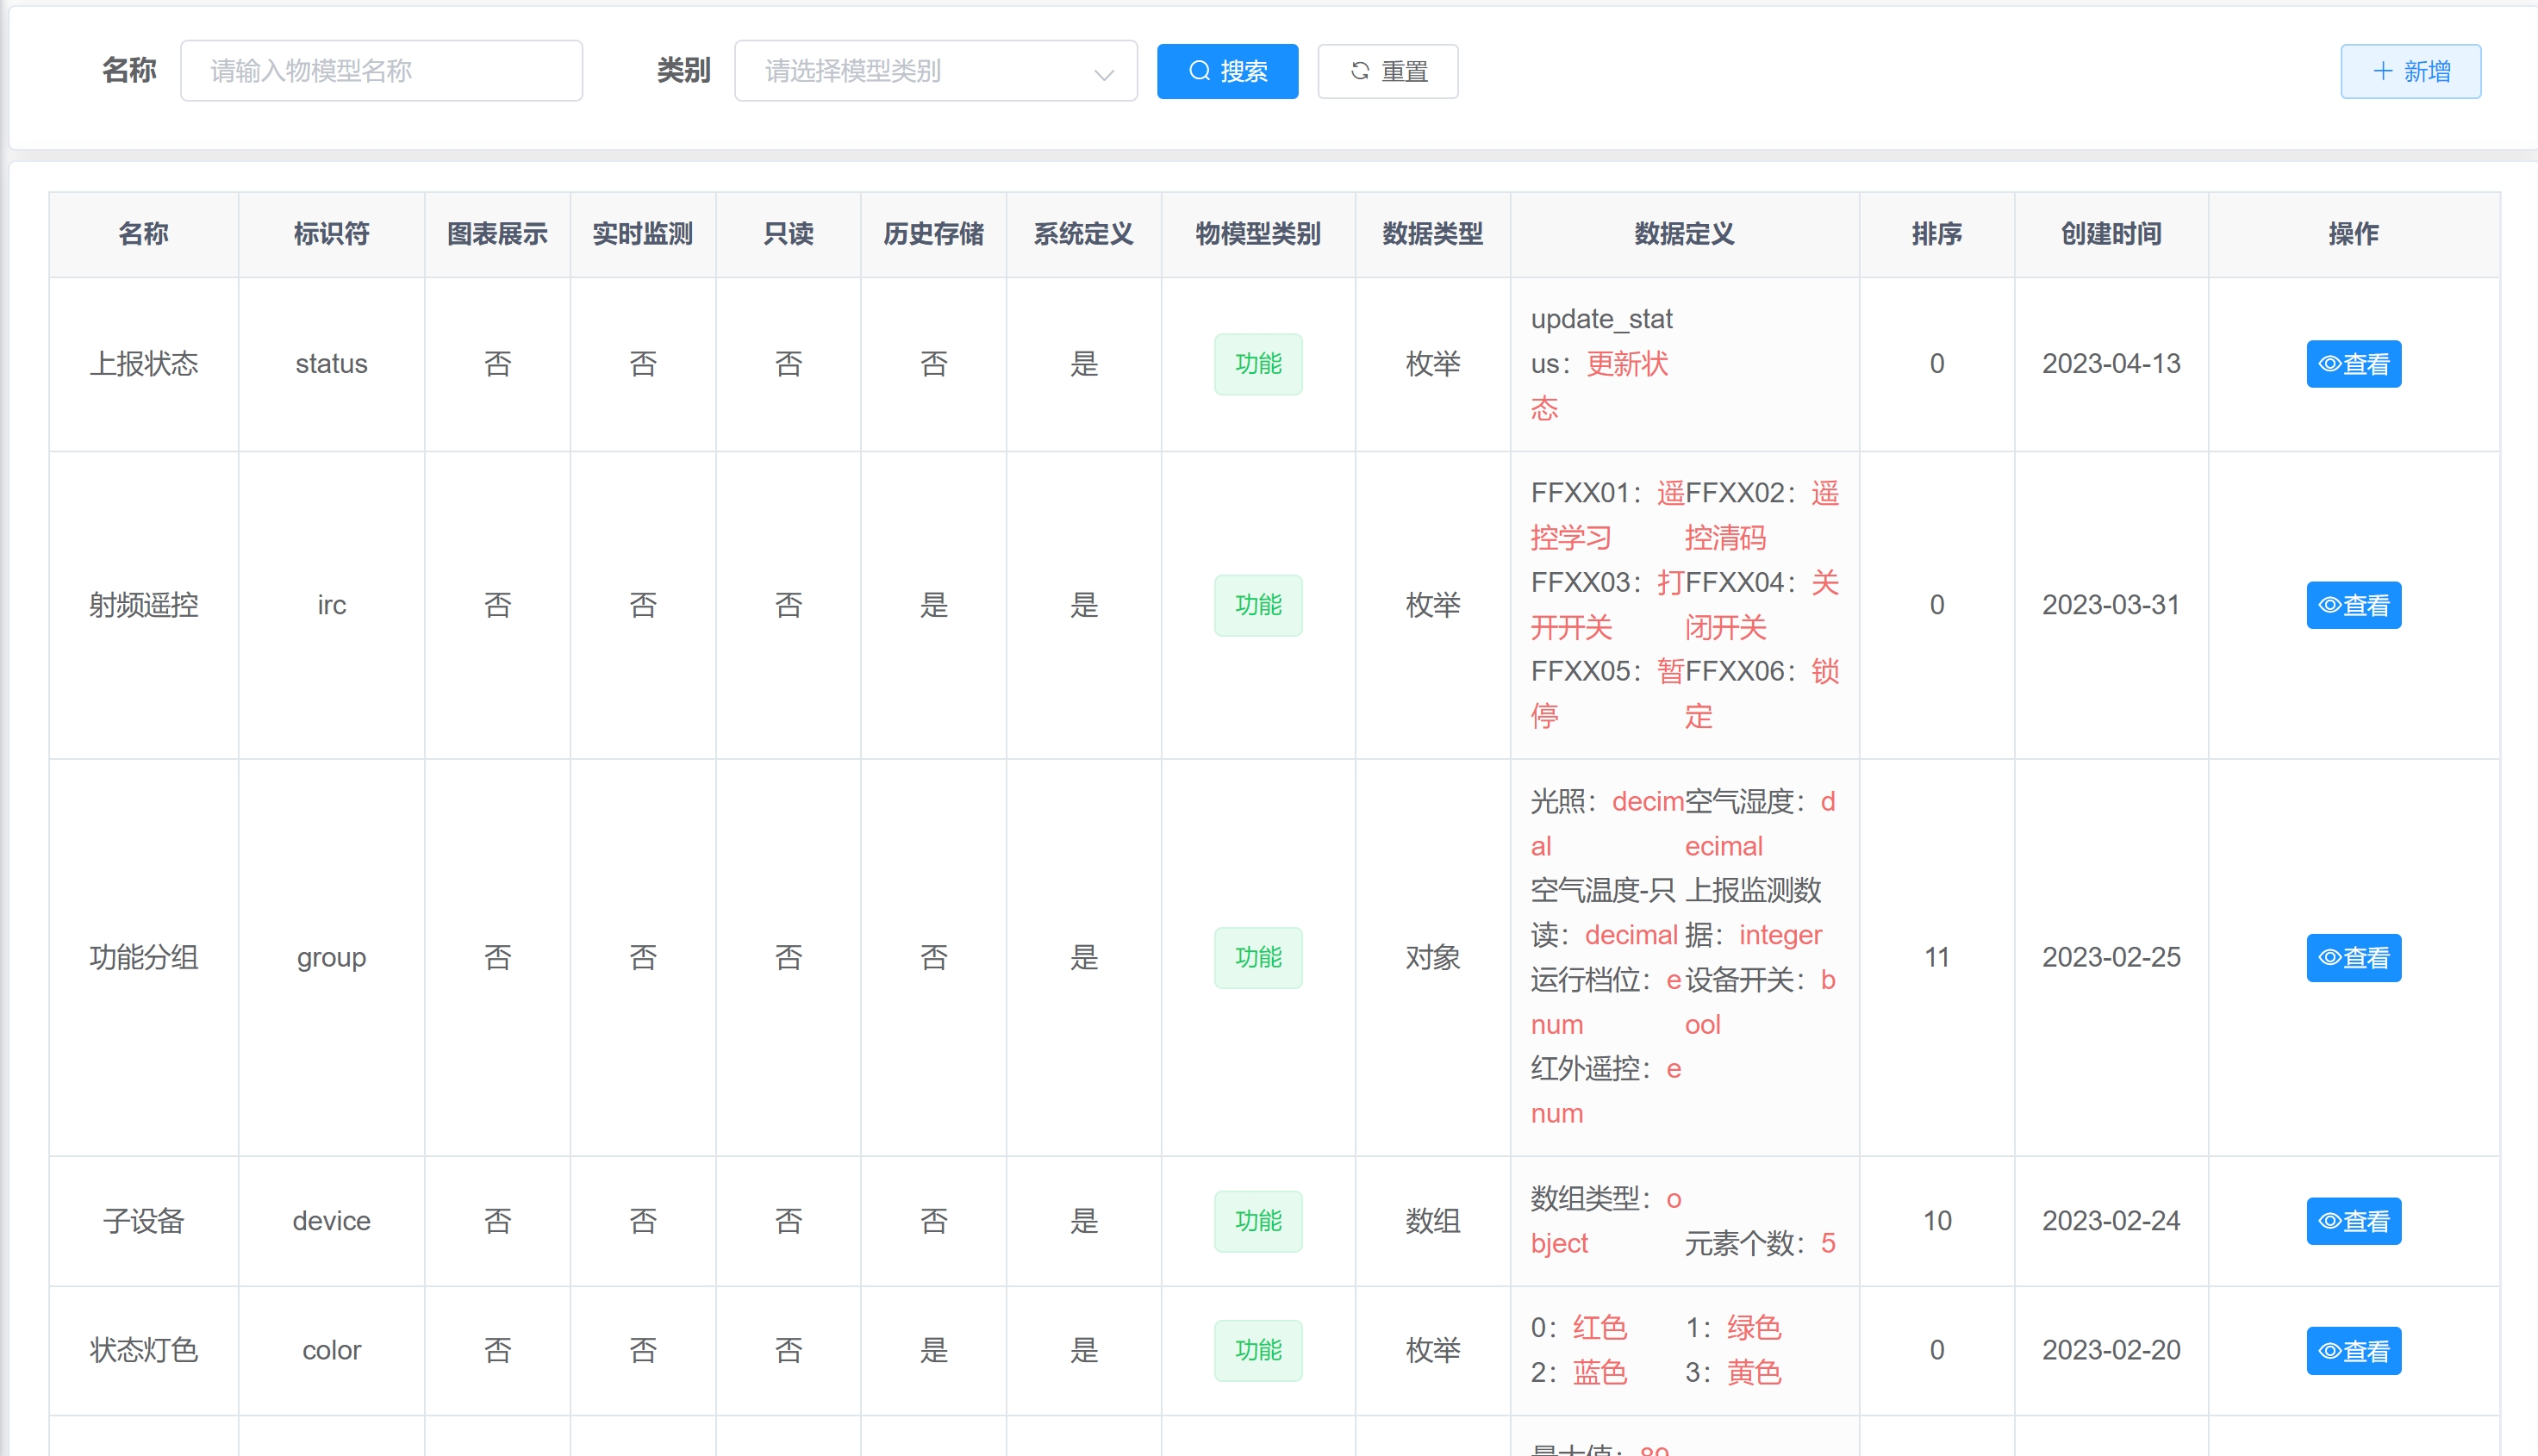Click the 图表展示 column header
The width and height of the screenshot is (2538, 1456).
click(497, 234)
